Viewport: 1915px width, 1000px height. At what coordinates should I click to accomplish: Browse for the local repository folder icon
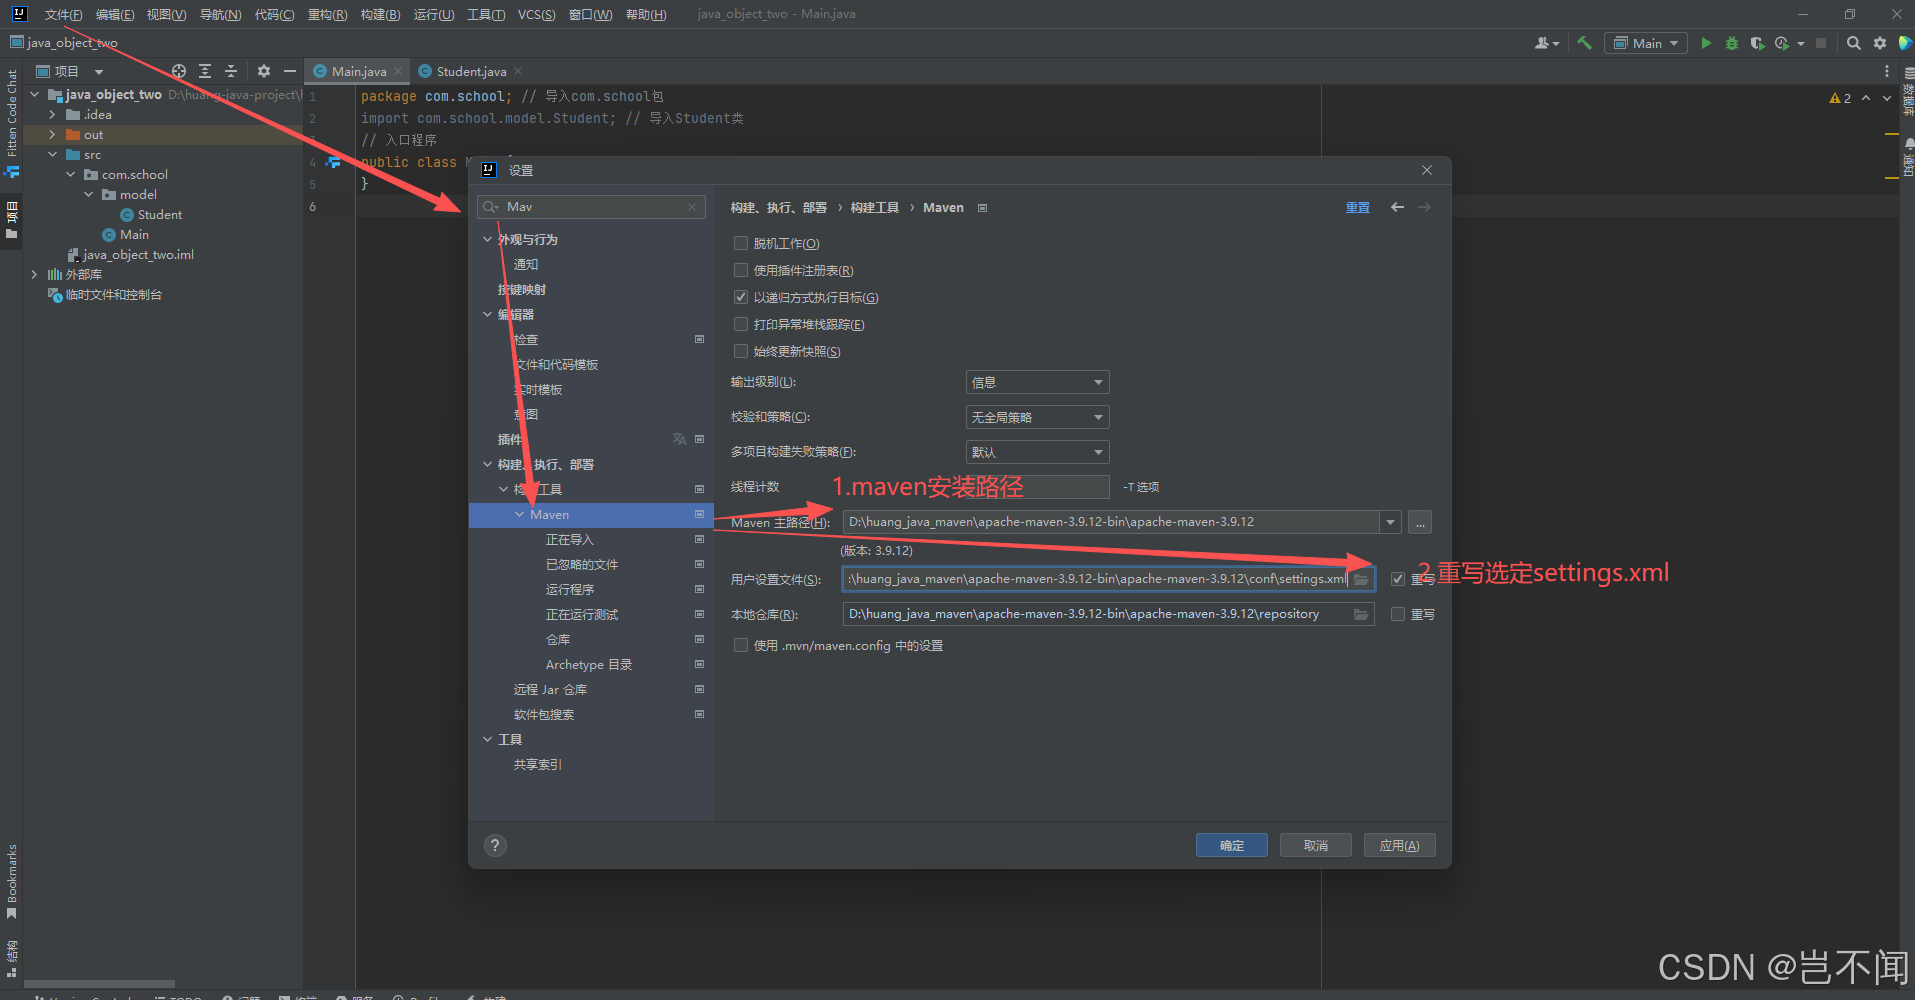(1361, 614)
